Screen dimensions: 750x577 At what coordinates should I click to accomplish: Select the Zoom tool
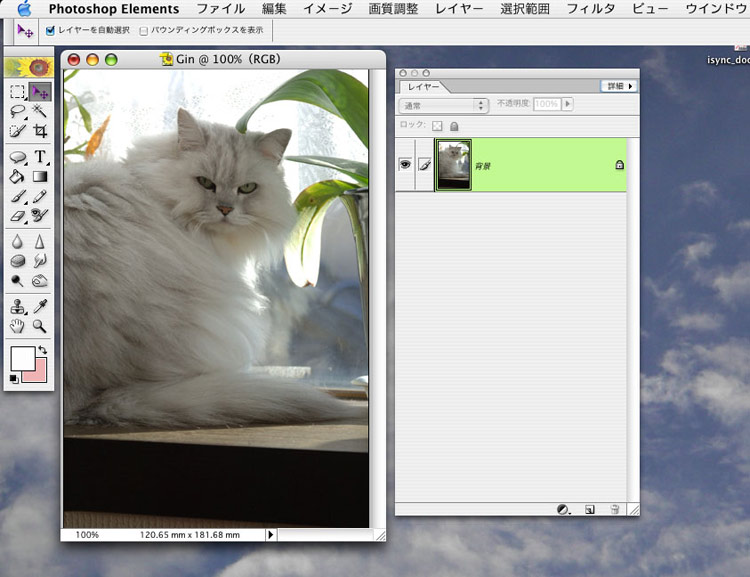click(40, 326)
